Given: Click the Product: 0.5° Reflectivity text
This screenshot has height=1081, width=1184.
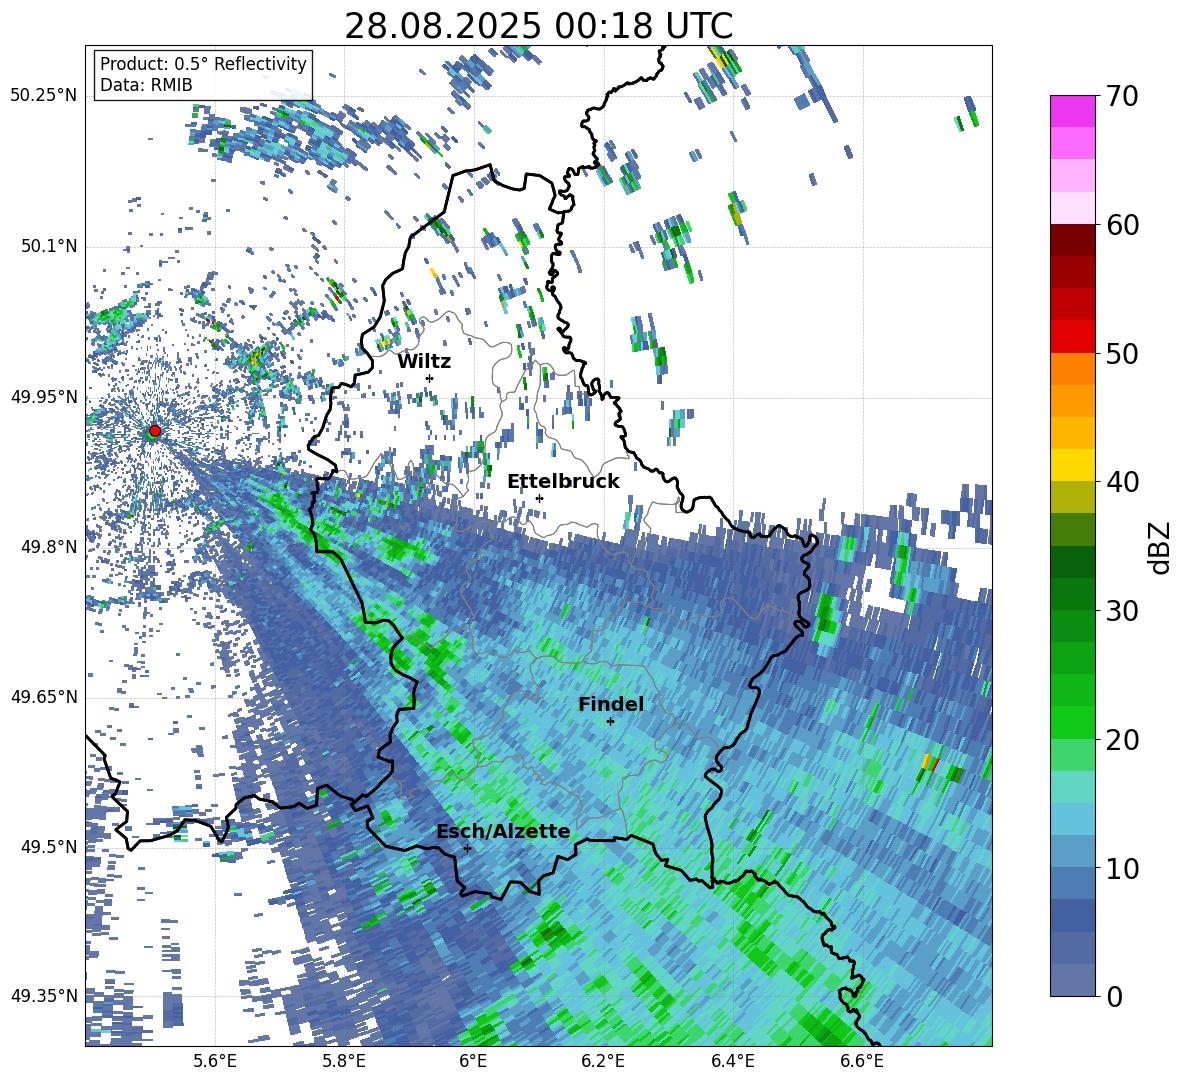Looking at the screenshot, I should (x=203, y=63).
